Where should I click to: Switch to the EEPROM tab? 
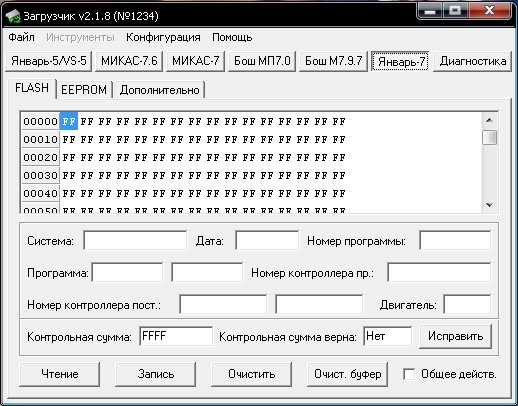click(84, 90)
